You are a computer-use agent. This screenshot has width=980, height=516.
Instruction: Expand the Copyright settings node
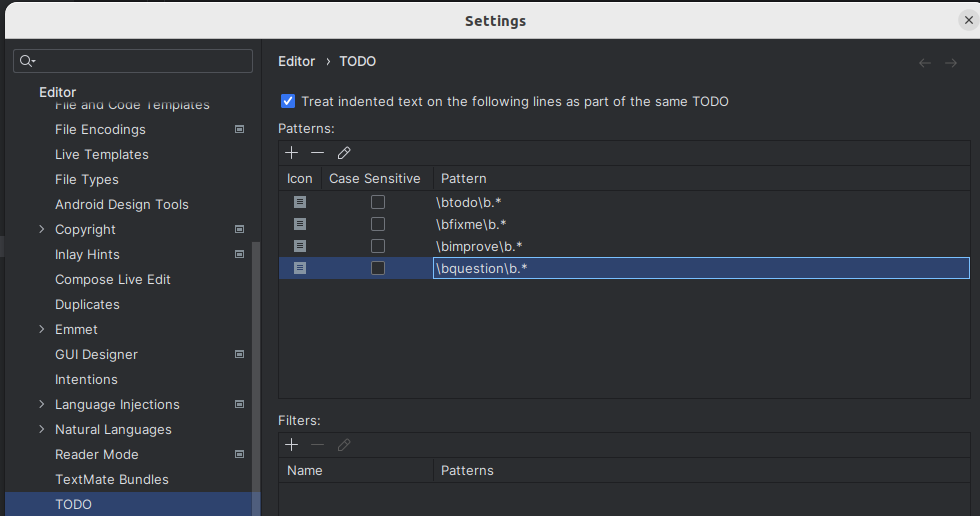41,229
